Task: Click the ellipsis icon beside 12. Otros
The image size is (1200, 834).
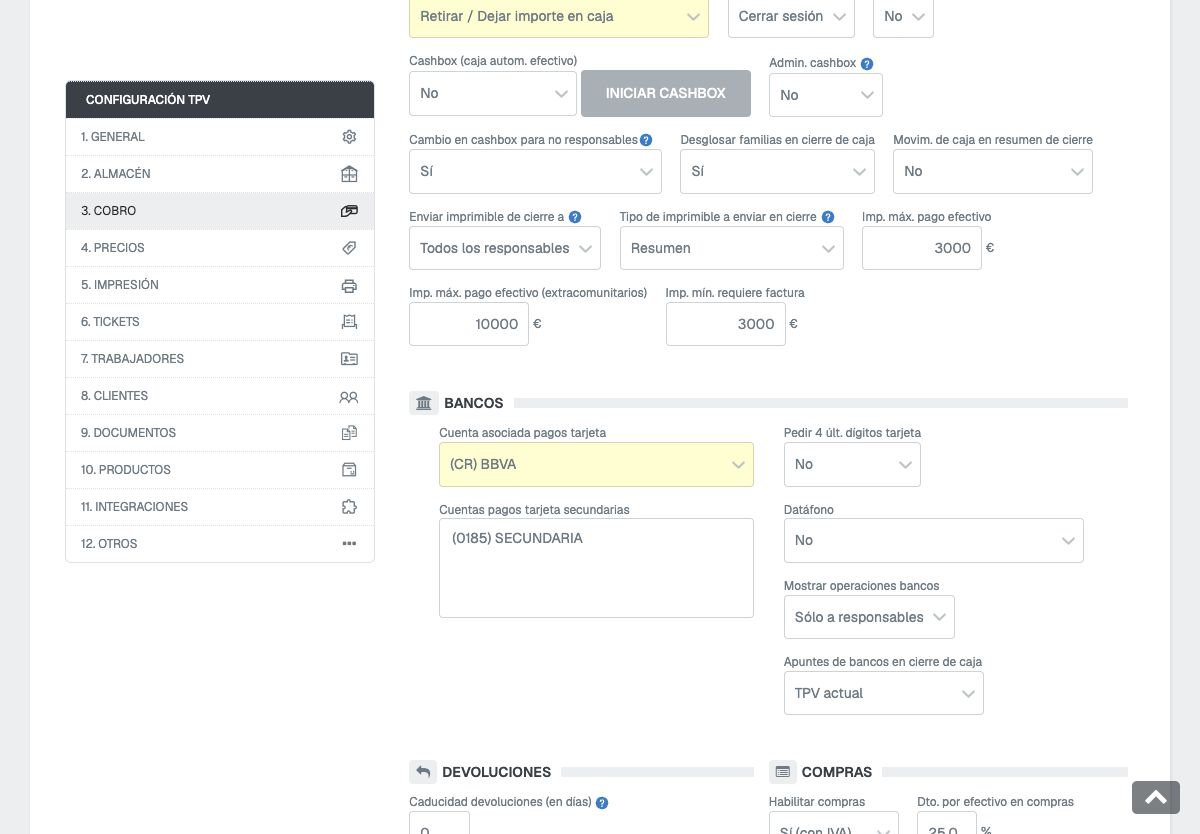Action: coord(349,544)
